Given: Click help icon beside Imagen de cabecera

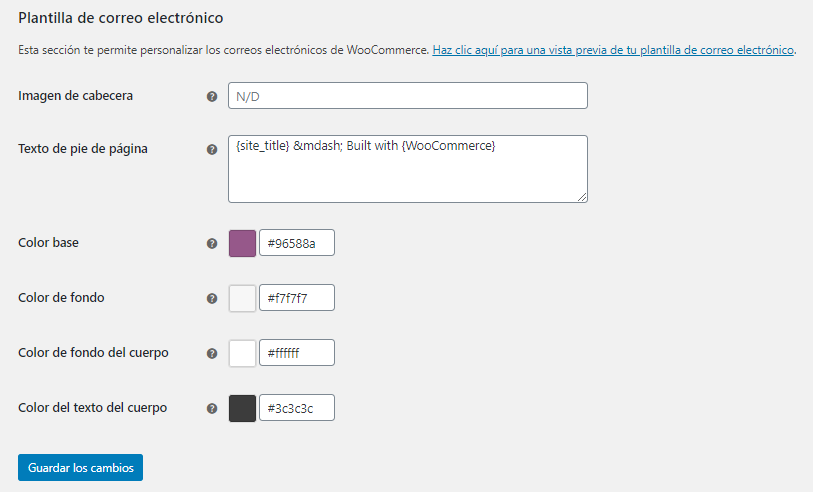Looking at the screenshot, I should click(212, 97).
